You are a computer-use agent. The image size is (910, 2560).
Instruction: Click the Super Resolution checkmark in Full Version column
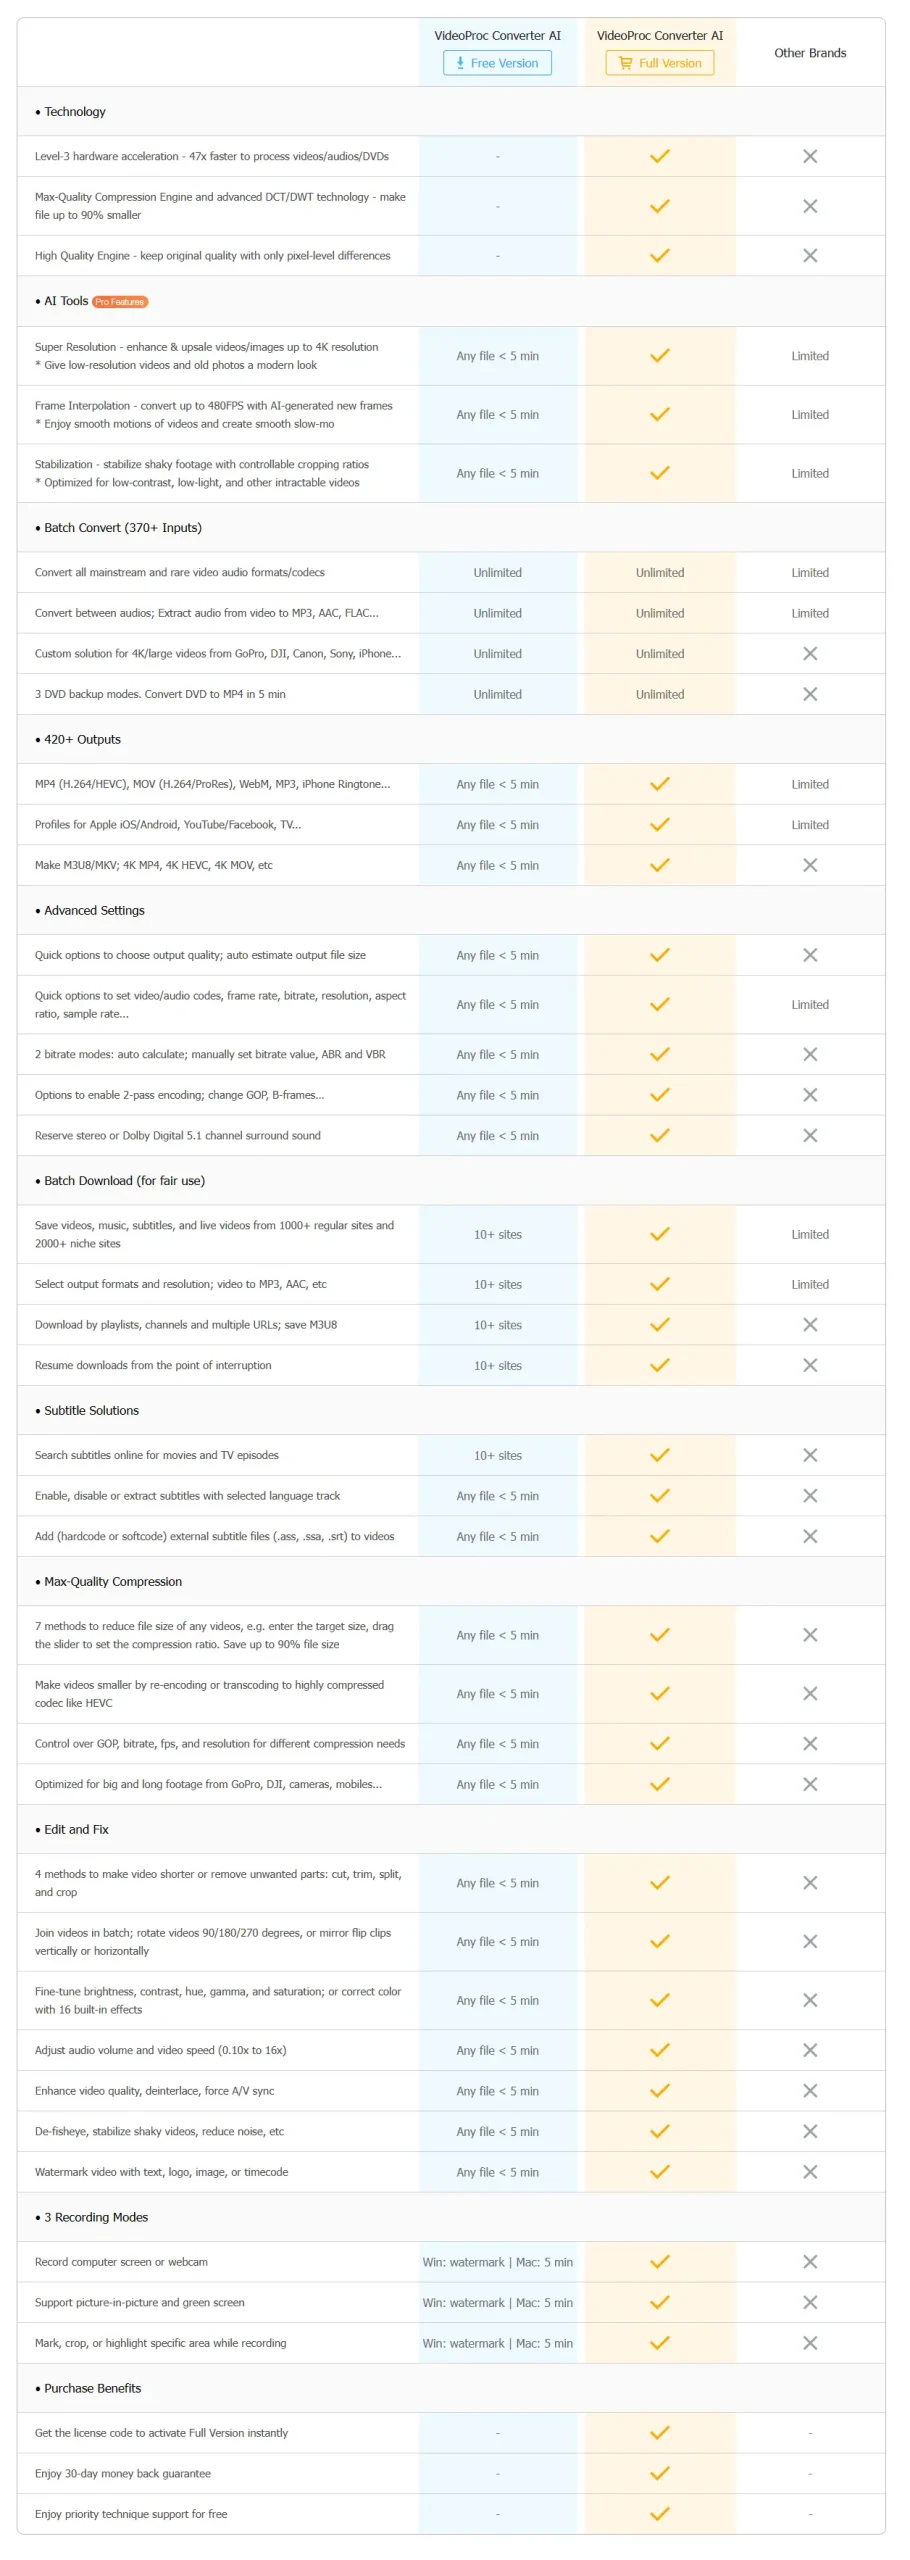[659, 355]
